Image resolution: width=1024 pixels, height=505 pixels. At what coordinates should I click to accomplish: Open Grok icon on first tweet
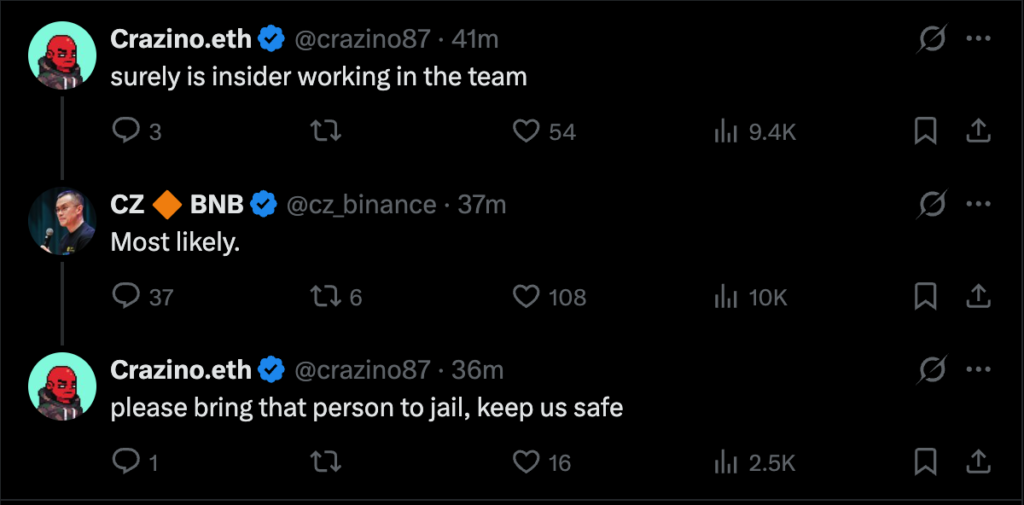click(932, 39)
